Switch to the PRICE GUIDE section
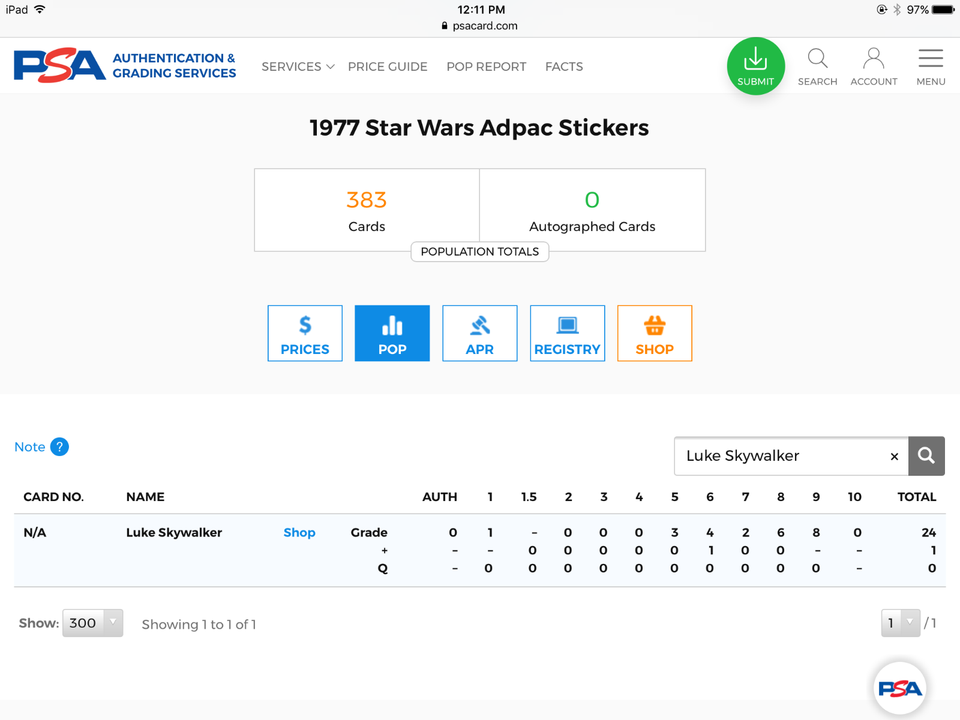 pyautogui.click(x=388, y=66)
